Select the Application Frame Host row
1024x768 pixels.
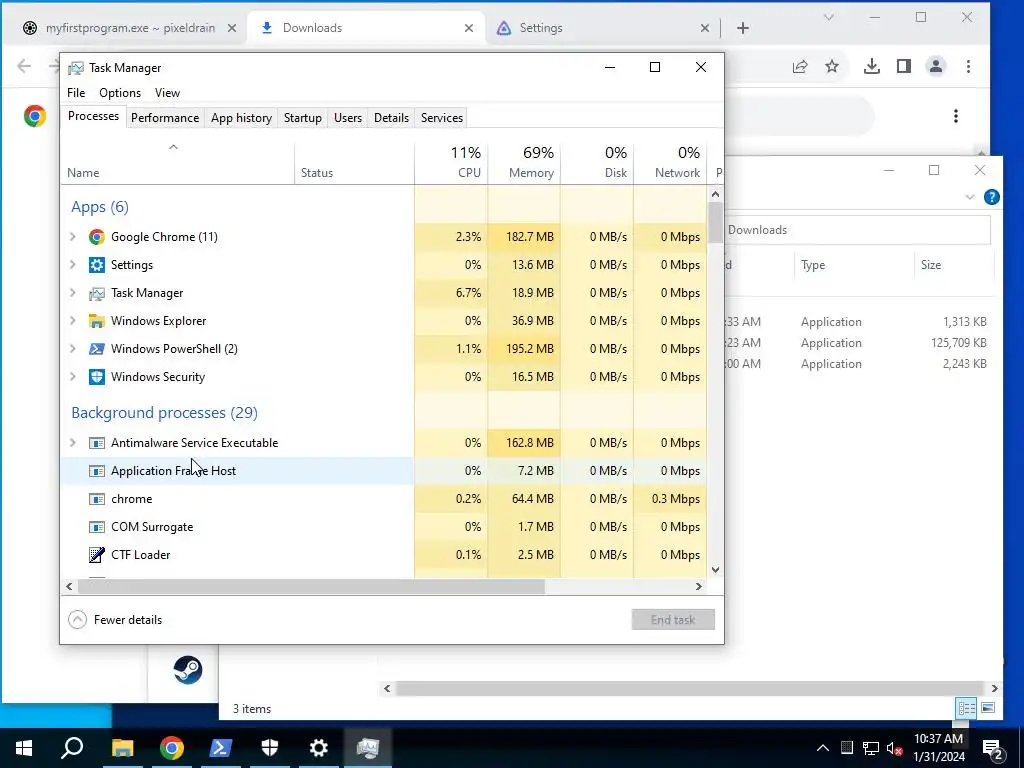pos(384,471)
